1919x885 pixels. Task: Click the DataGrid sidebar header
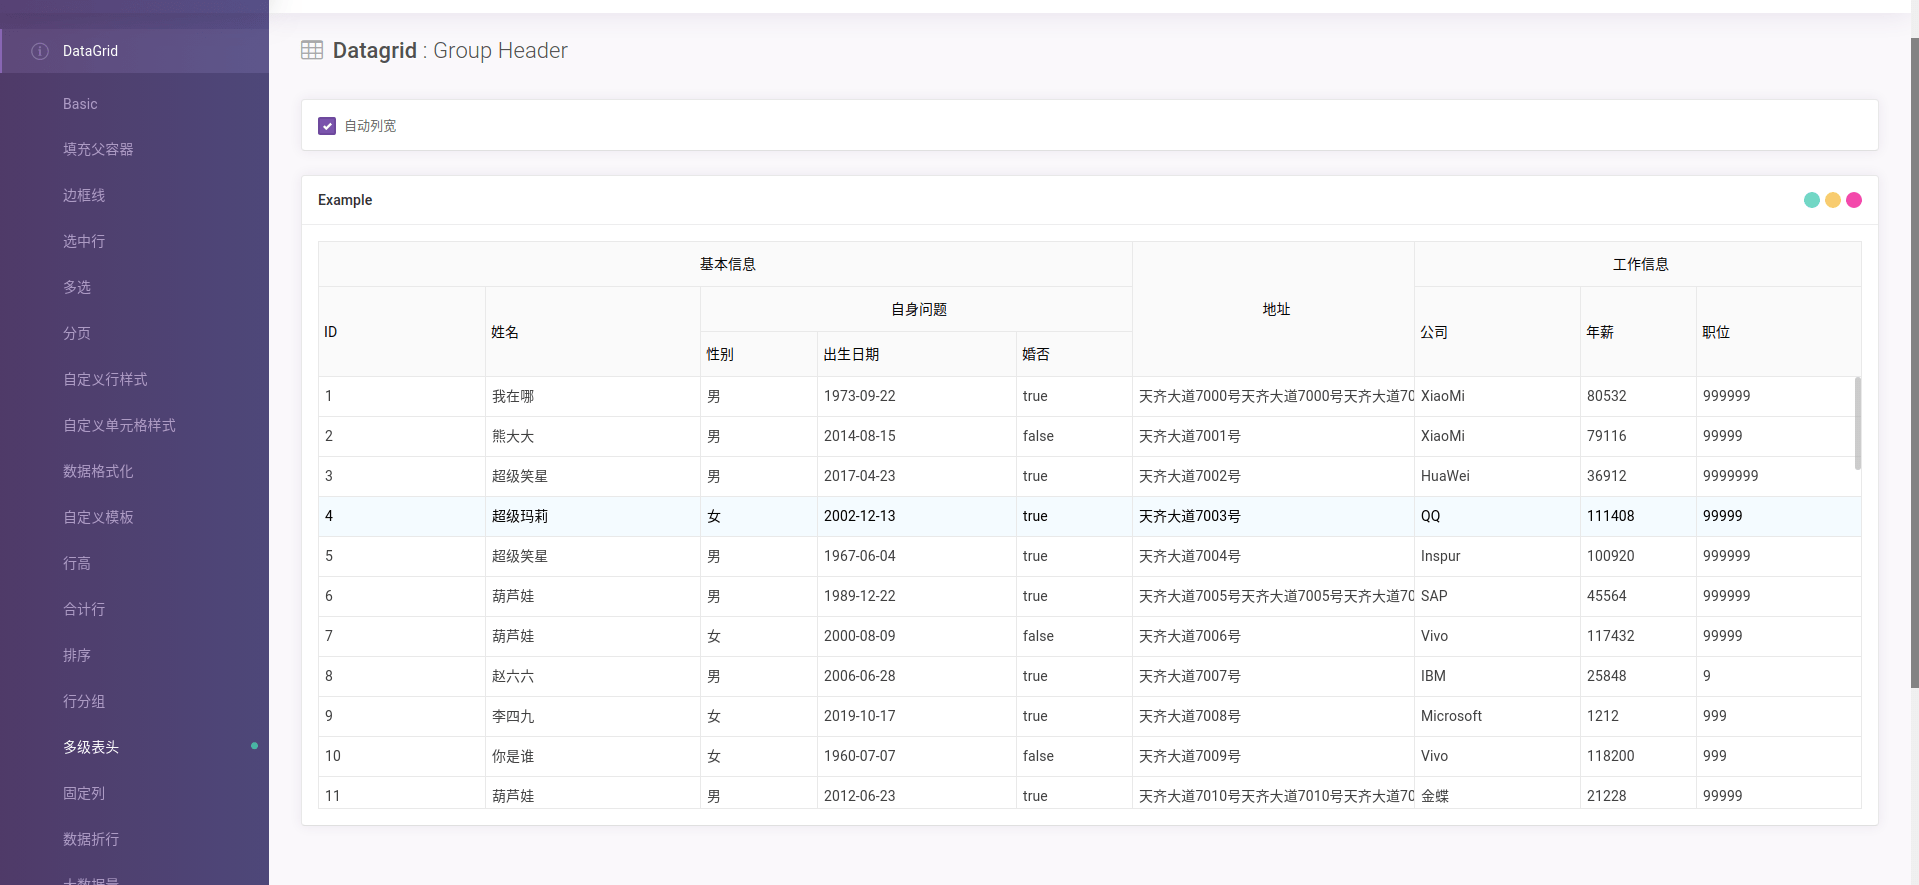134,51
